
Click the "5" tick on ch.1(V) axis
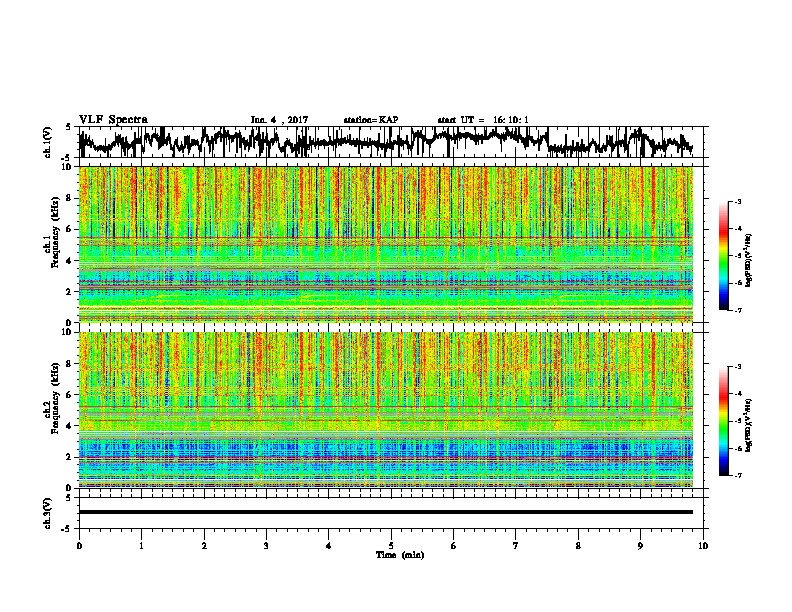point(69,127)
